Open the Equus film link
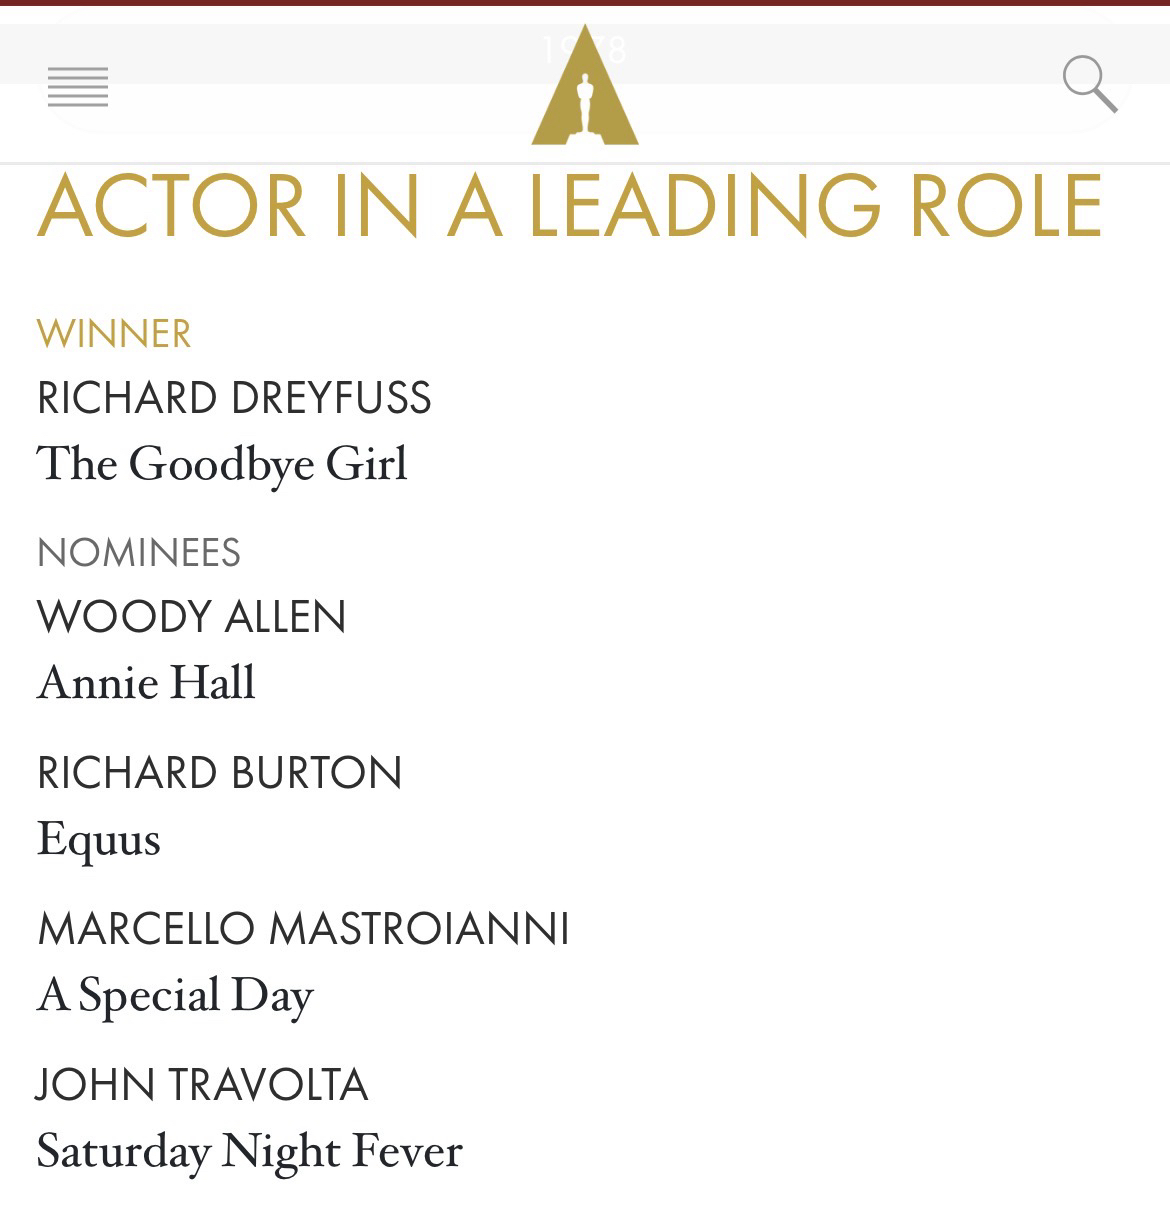 [x=99, y=839]
